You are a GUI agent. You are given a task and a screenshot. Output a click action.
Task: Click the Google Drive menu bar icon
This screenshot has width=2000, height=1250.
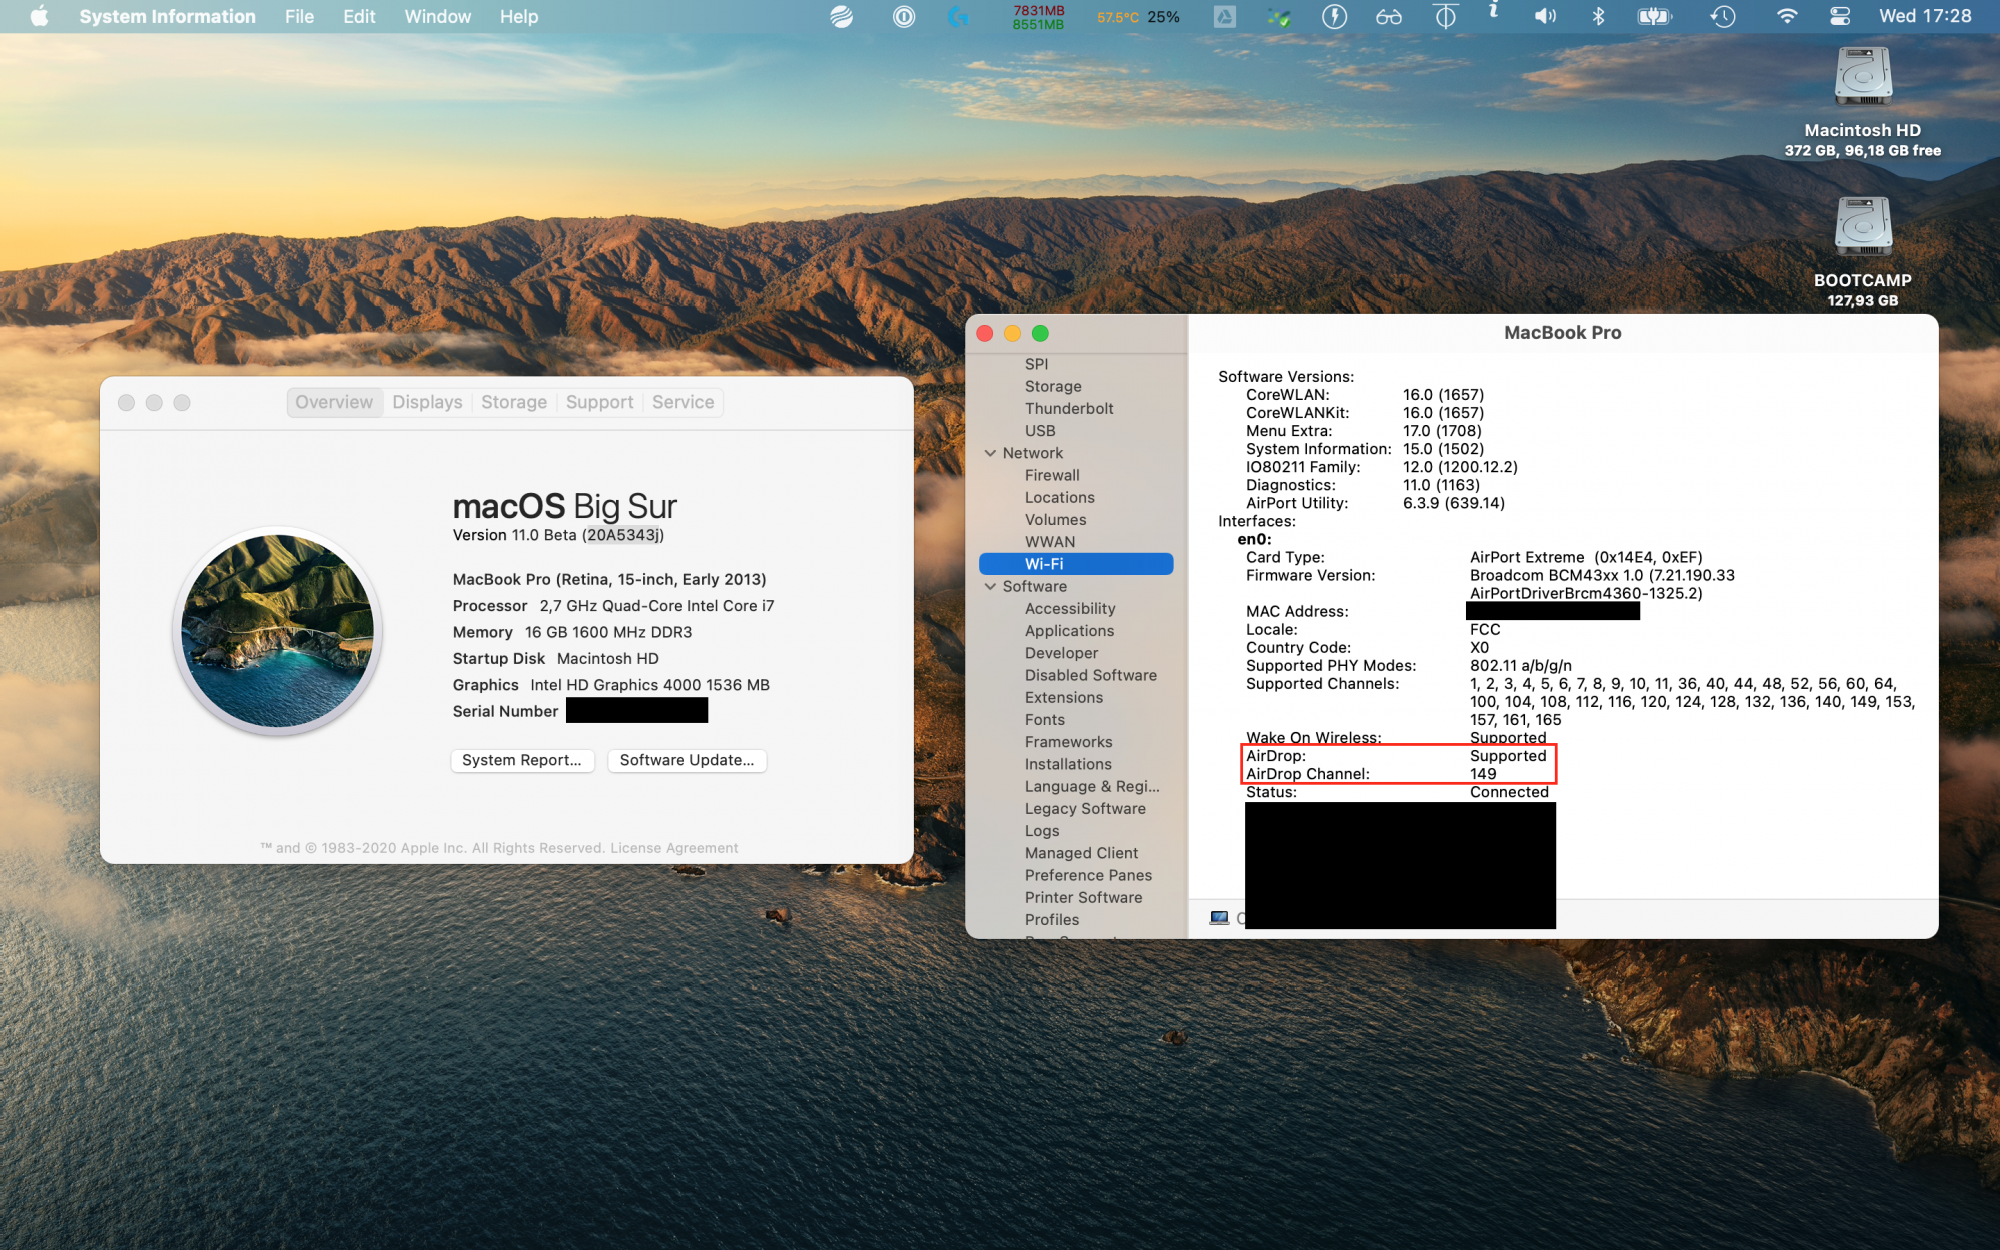tap(1225, 16)
